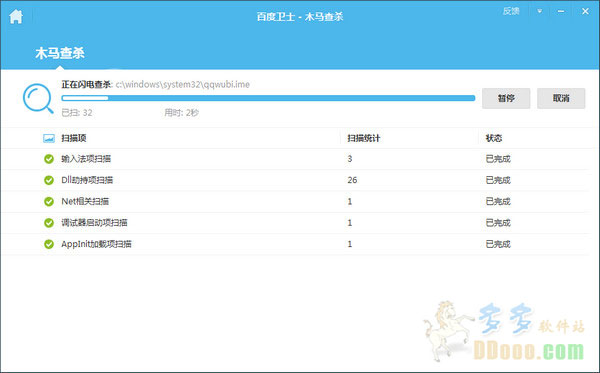
Task: Click the count 26 for Dll劫持项扫描
Action: coord(352,180)
